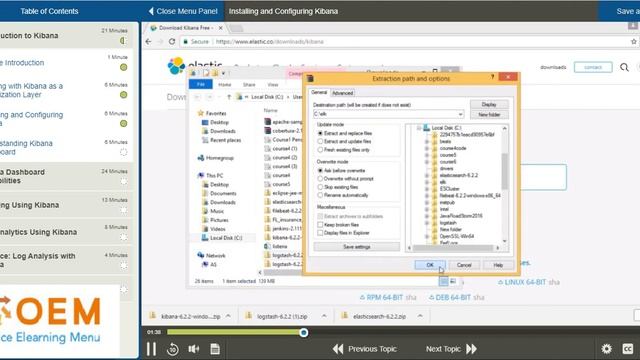Viewport: 640px width, 360px height.
Task: Click Explorer up-arrow navigation icon
Action: [x=229, y=97]
